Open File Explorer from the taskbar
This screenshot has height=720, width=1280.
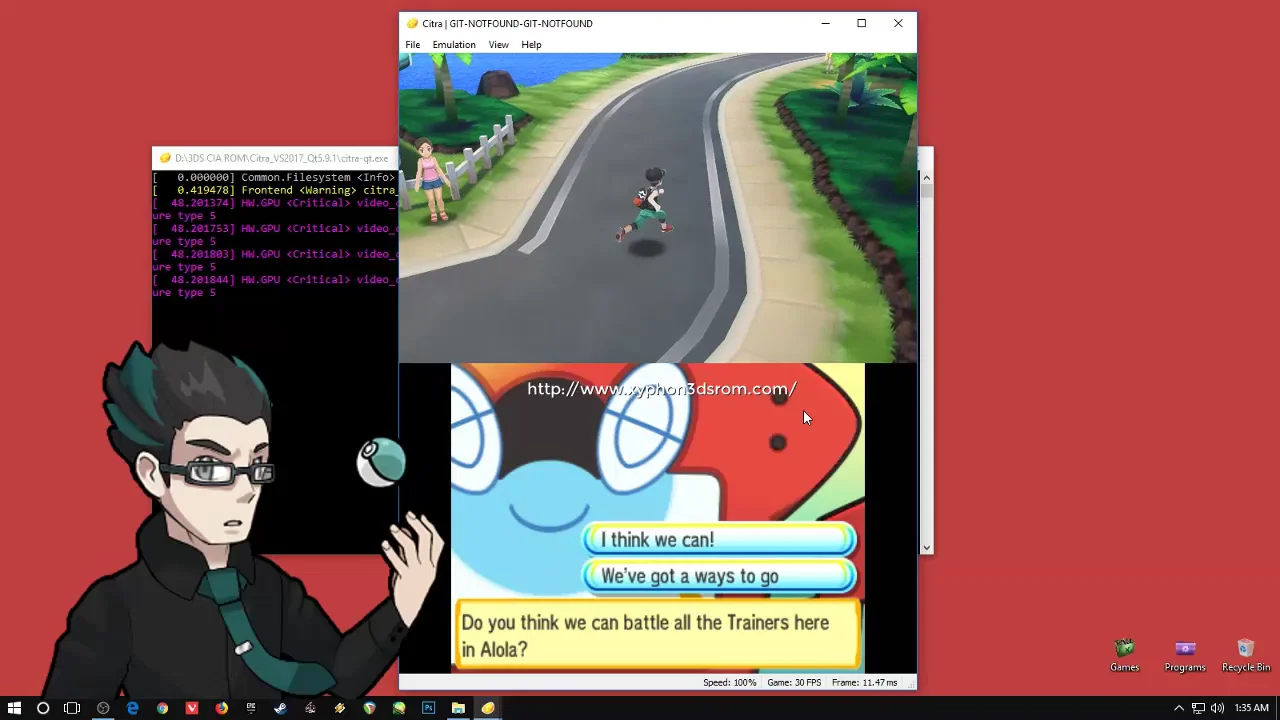pyautogui.click(x=458, y=708)
